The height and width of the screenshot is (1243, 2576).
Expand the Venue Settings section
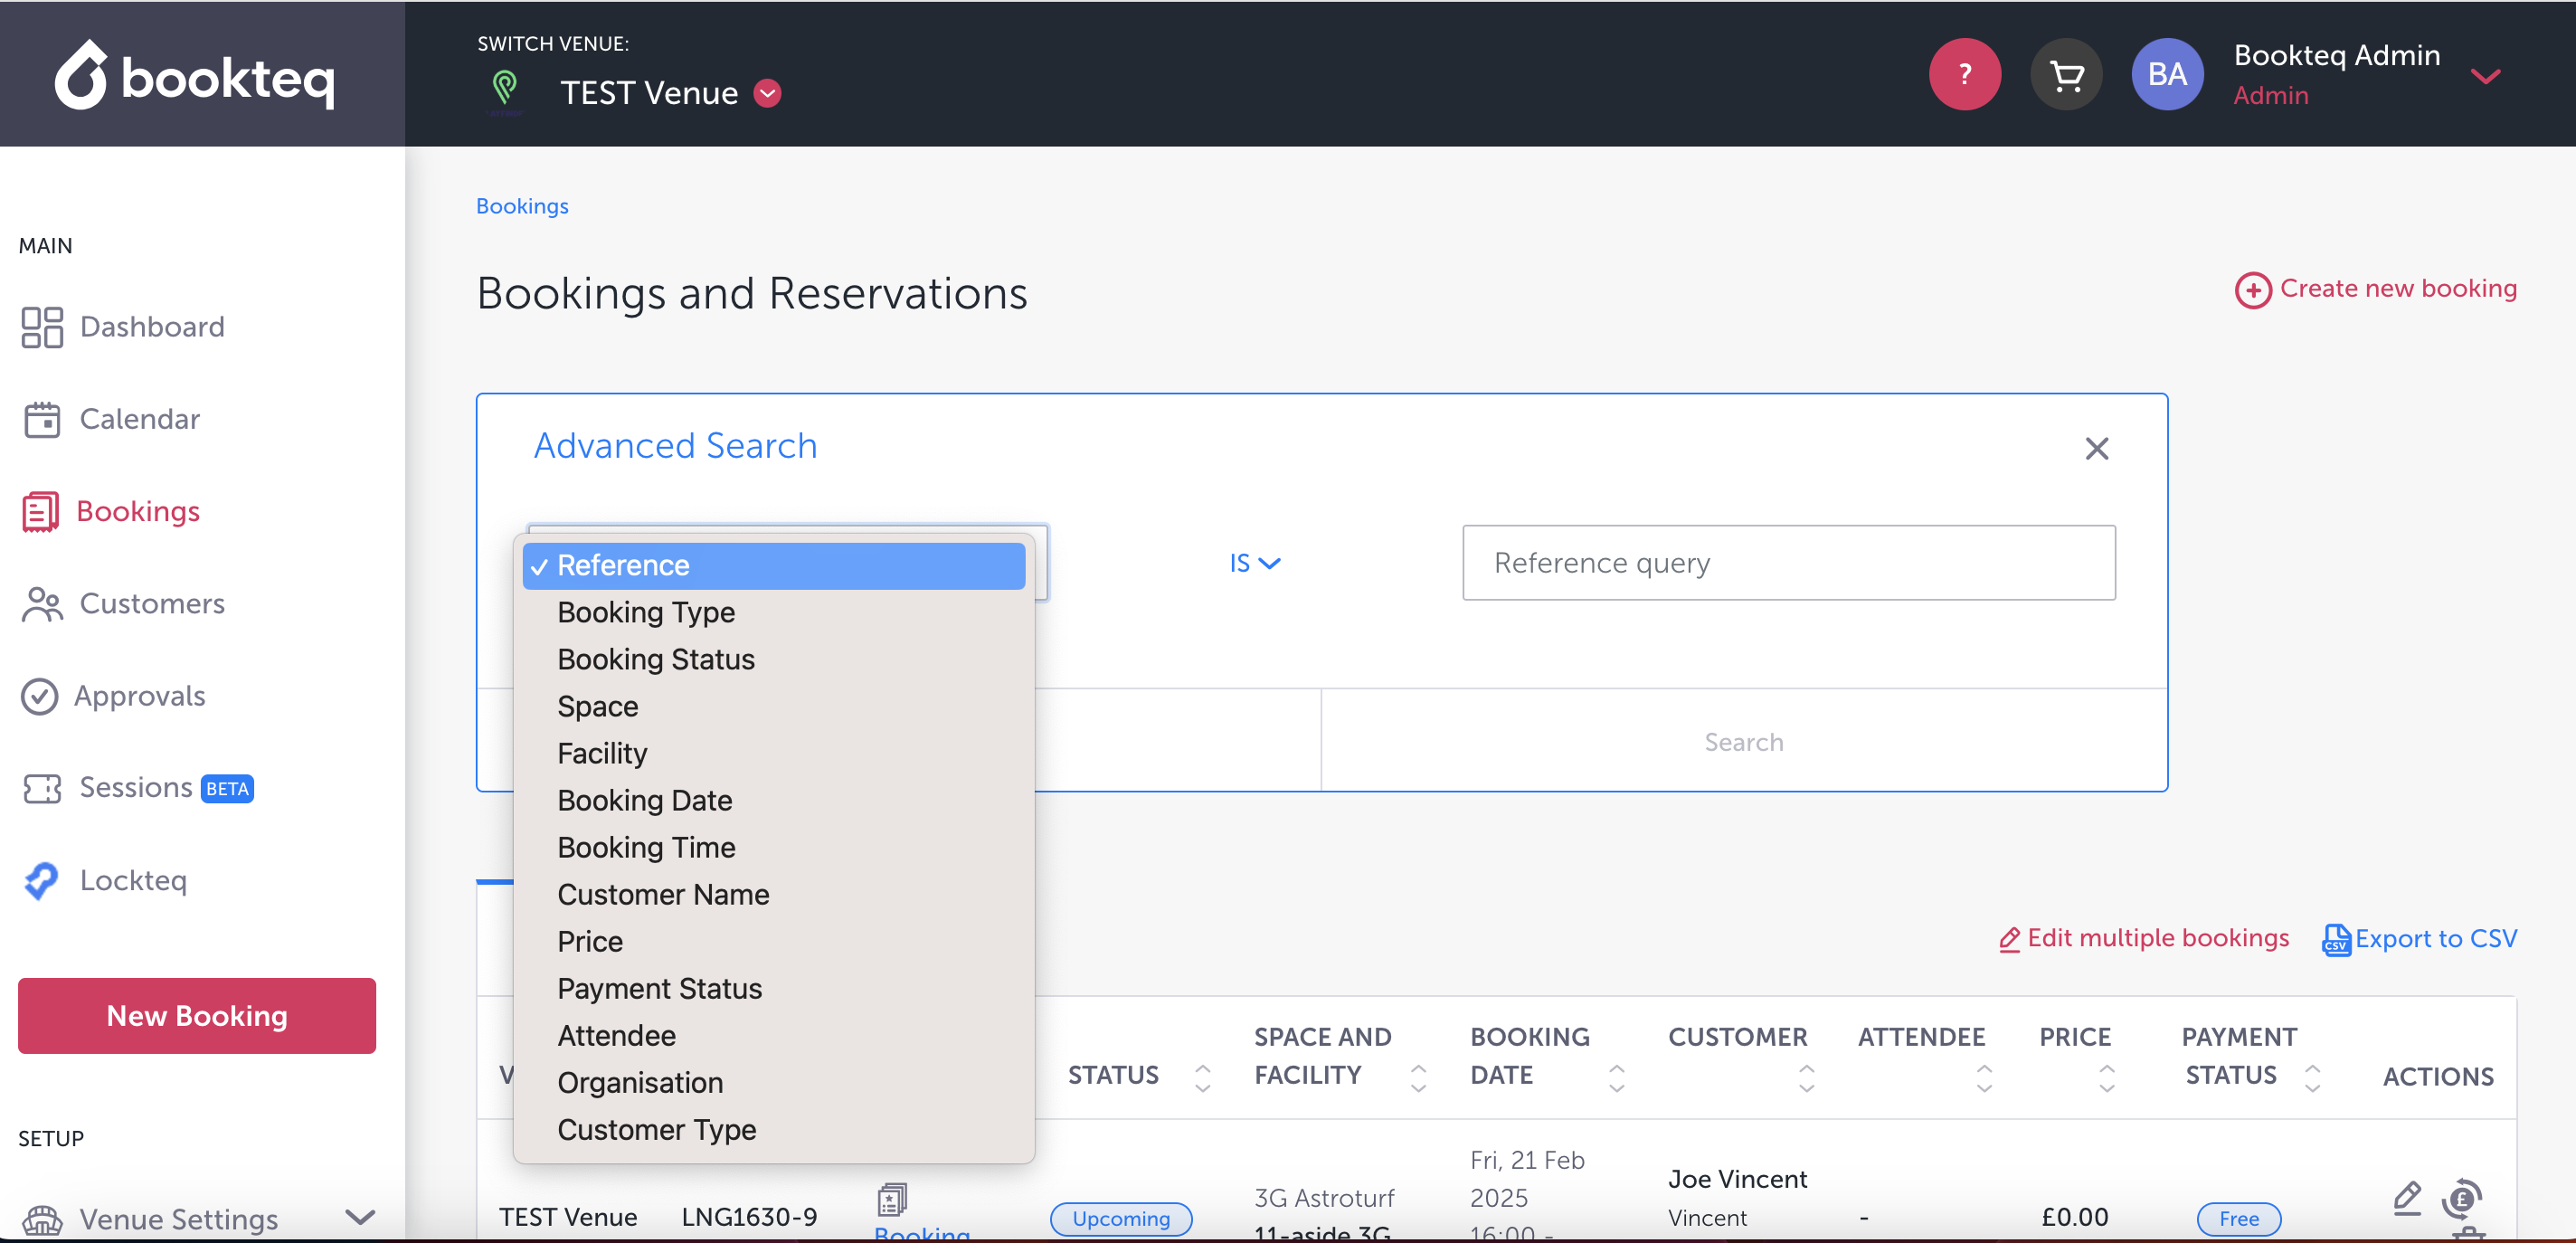pos(359,1218)
